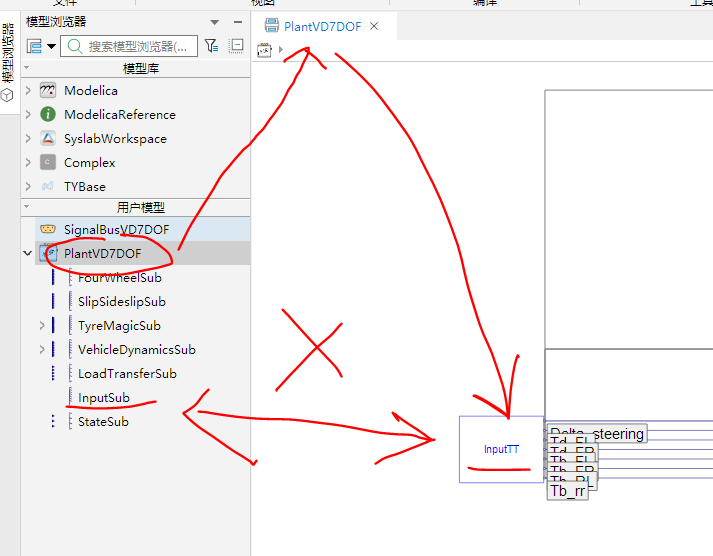Screen dimensions: 713x556
Task: Click the PlantVD7DOF model icon
Action: (48, 253)
